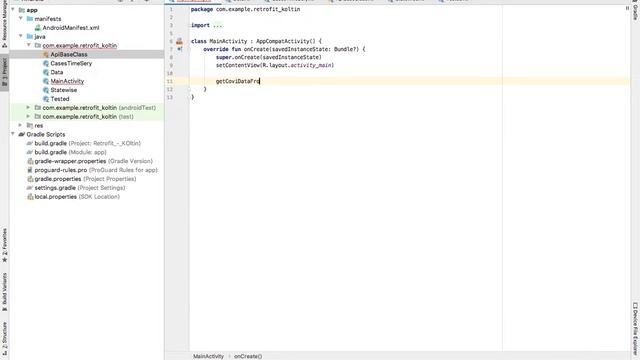The width and height of the screenshot is (640, 360).
Task: Expand the (test) package arrow
Action: pos(28,116)
